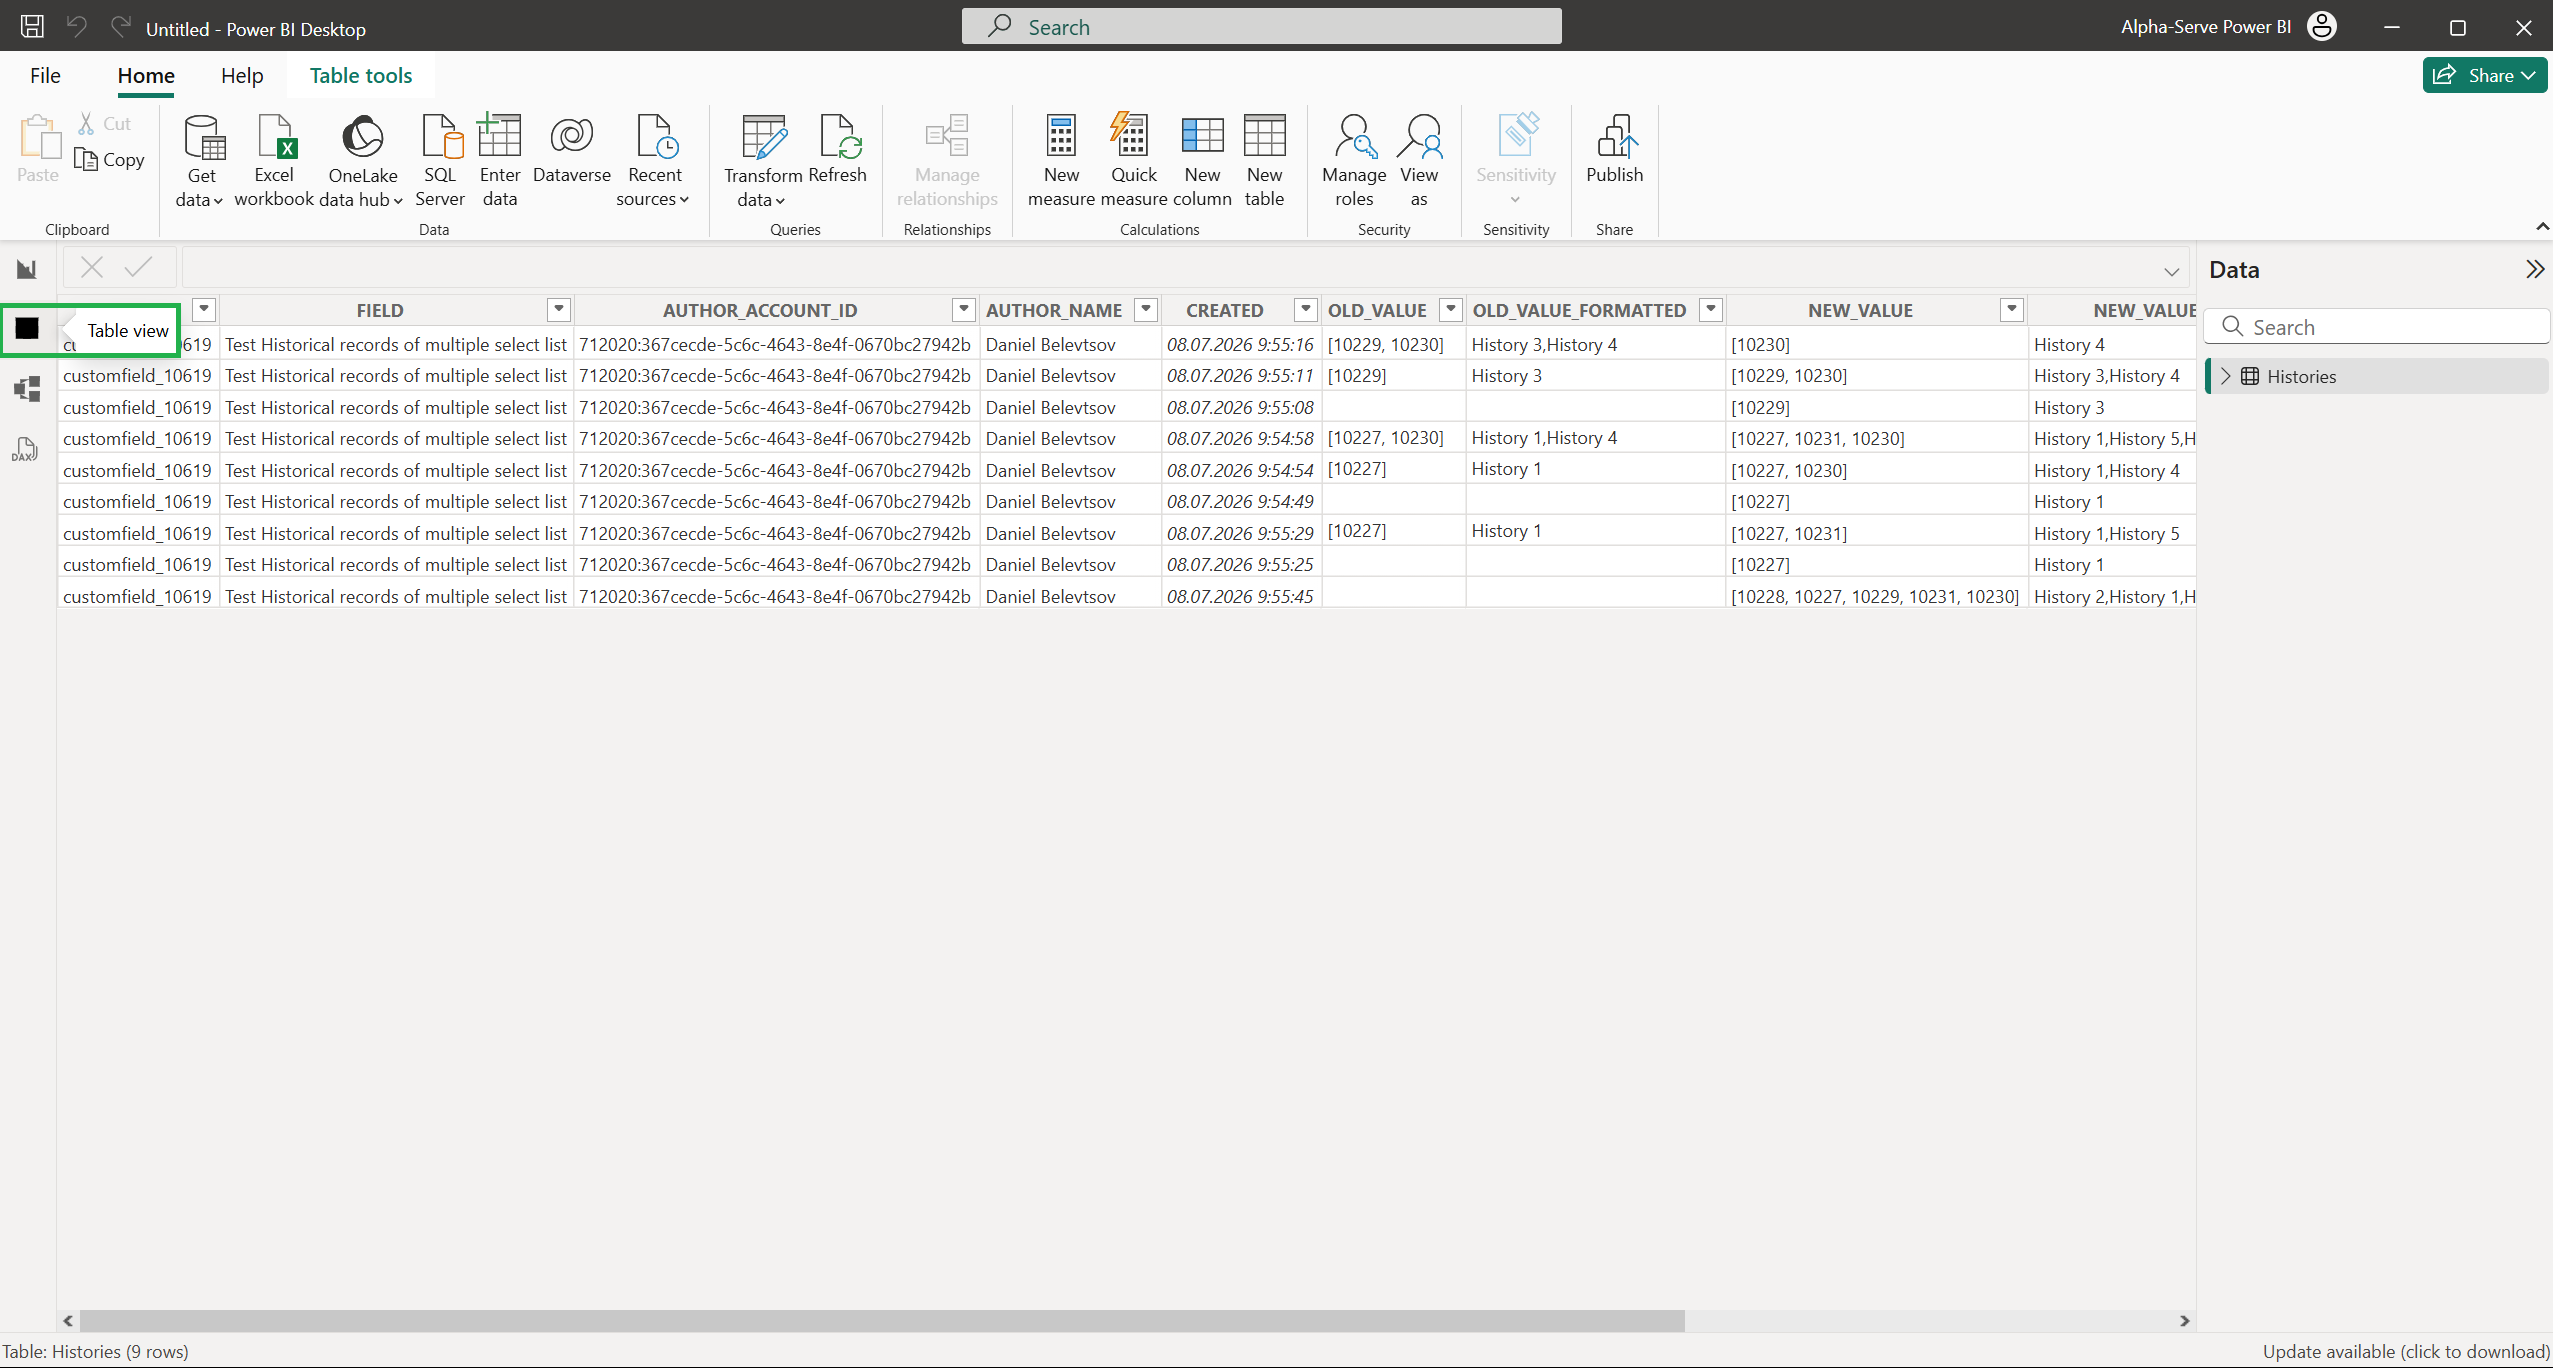
Task: Select cell [10228, 10227, 10229, 10231, 10230]
Action: (x=1875, y=596)
